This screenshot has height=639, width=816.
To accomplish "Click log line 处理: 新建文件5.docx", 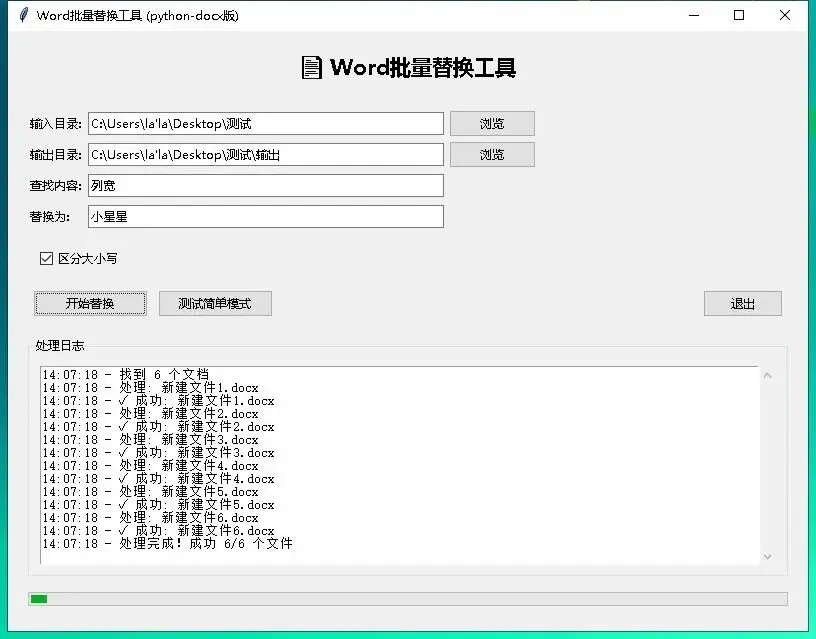I will (150, 492).
